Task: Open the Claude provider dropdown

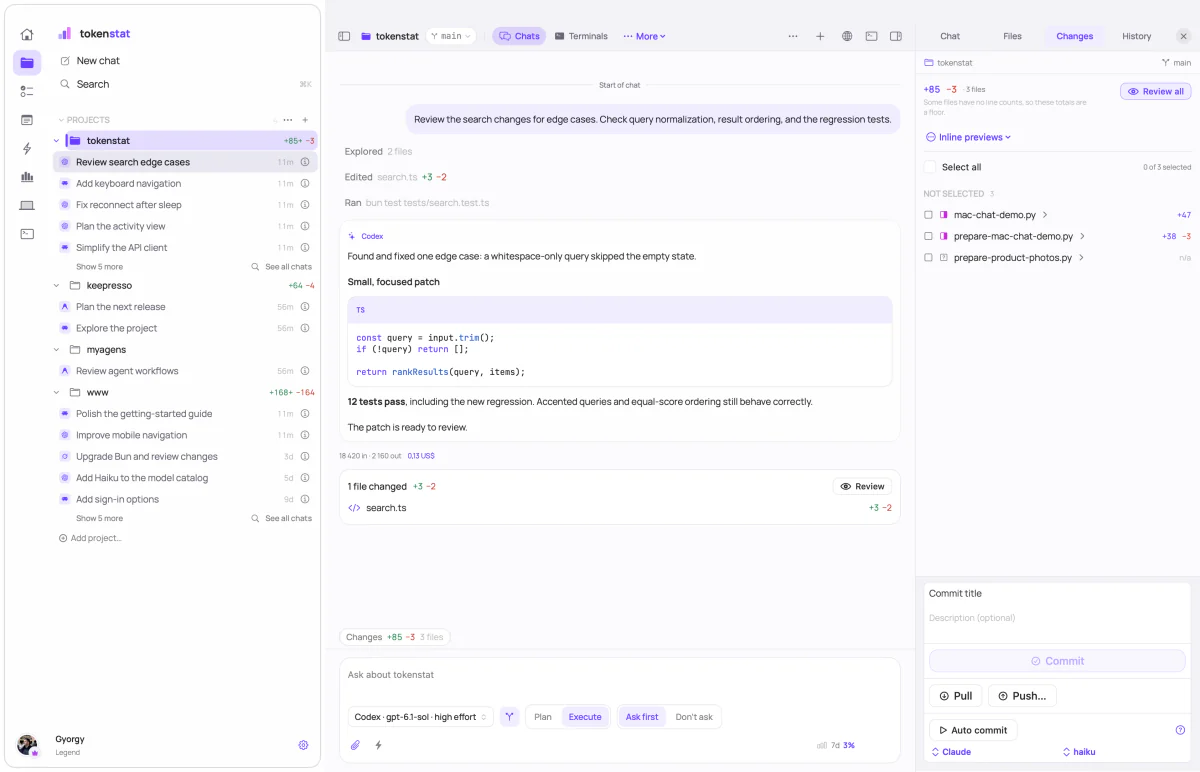Action: point(951,752)
